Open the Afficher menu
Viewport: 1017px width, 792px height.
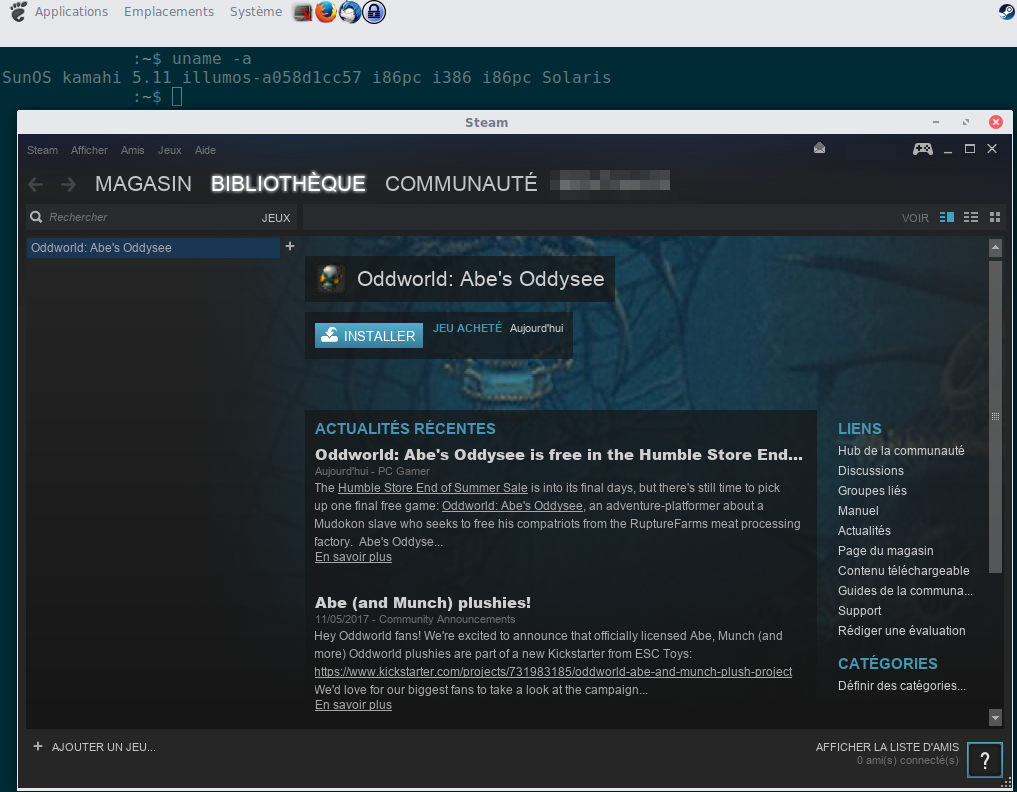point(89,150)
